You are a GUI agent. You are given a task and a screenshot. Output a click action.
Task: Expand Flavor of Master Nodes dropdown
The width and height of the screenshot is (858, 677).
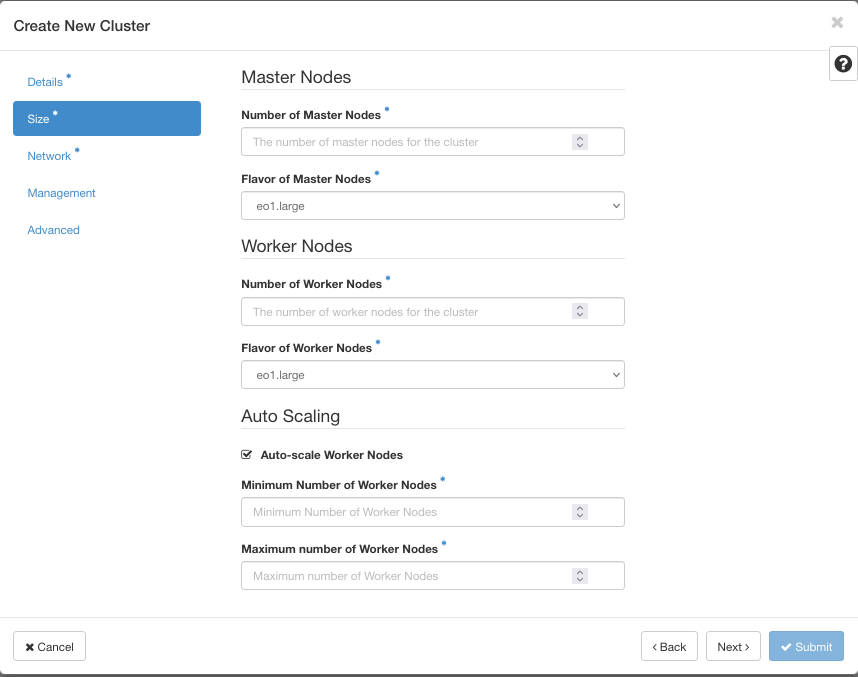point(432,206)
